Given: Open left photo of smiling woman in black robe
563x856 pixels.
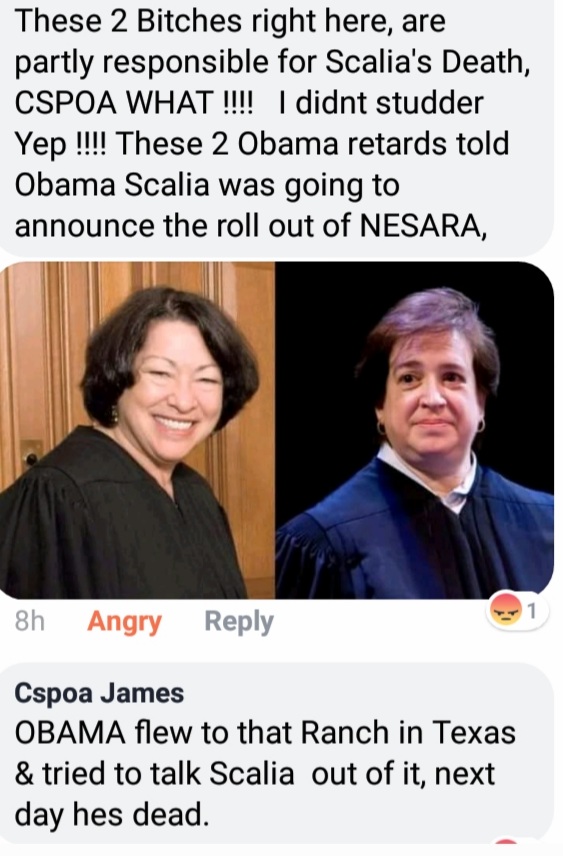Looking at the screenshot, I should tap(138, 430).
